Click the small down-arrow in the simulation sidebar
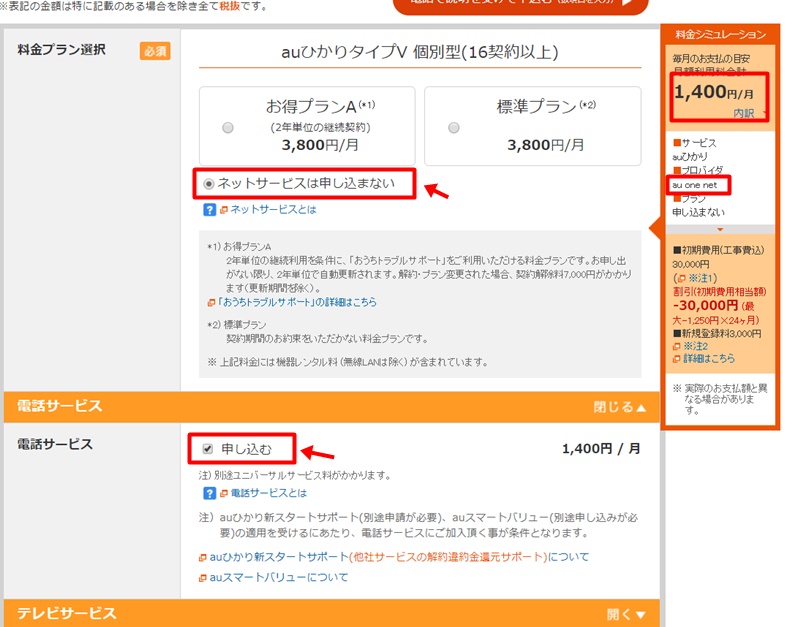Screen dimensions: 800x627 [720, 230]
